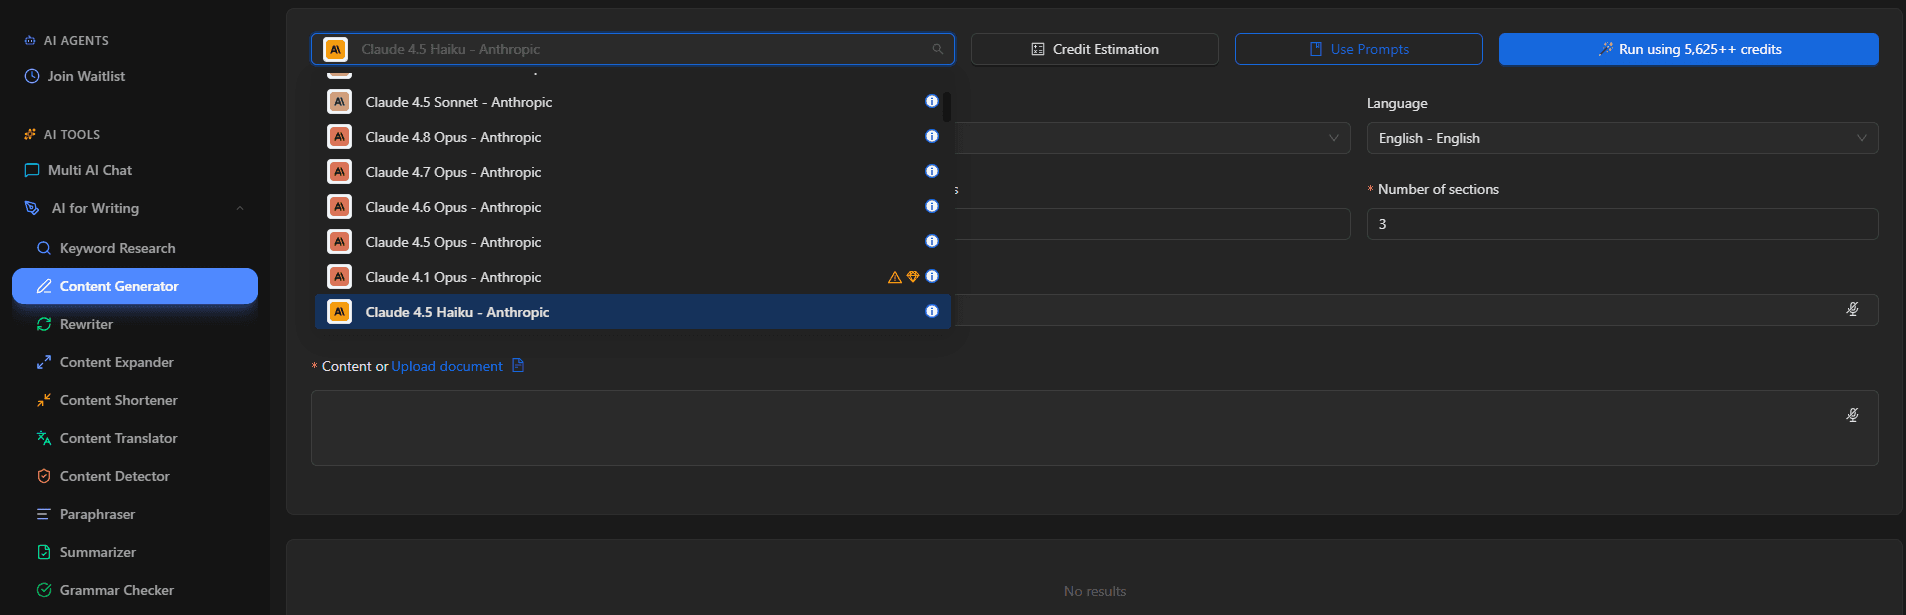Open info icon for Claude 4.5 Sonnet
Viewport: 1906px width, 615px height.
(x=932, y=101)
